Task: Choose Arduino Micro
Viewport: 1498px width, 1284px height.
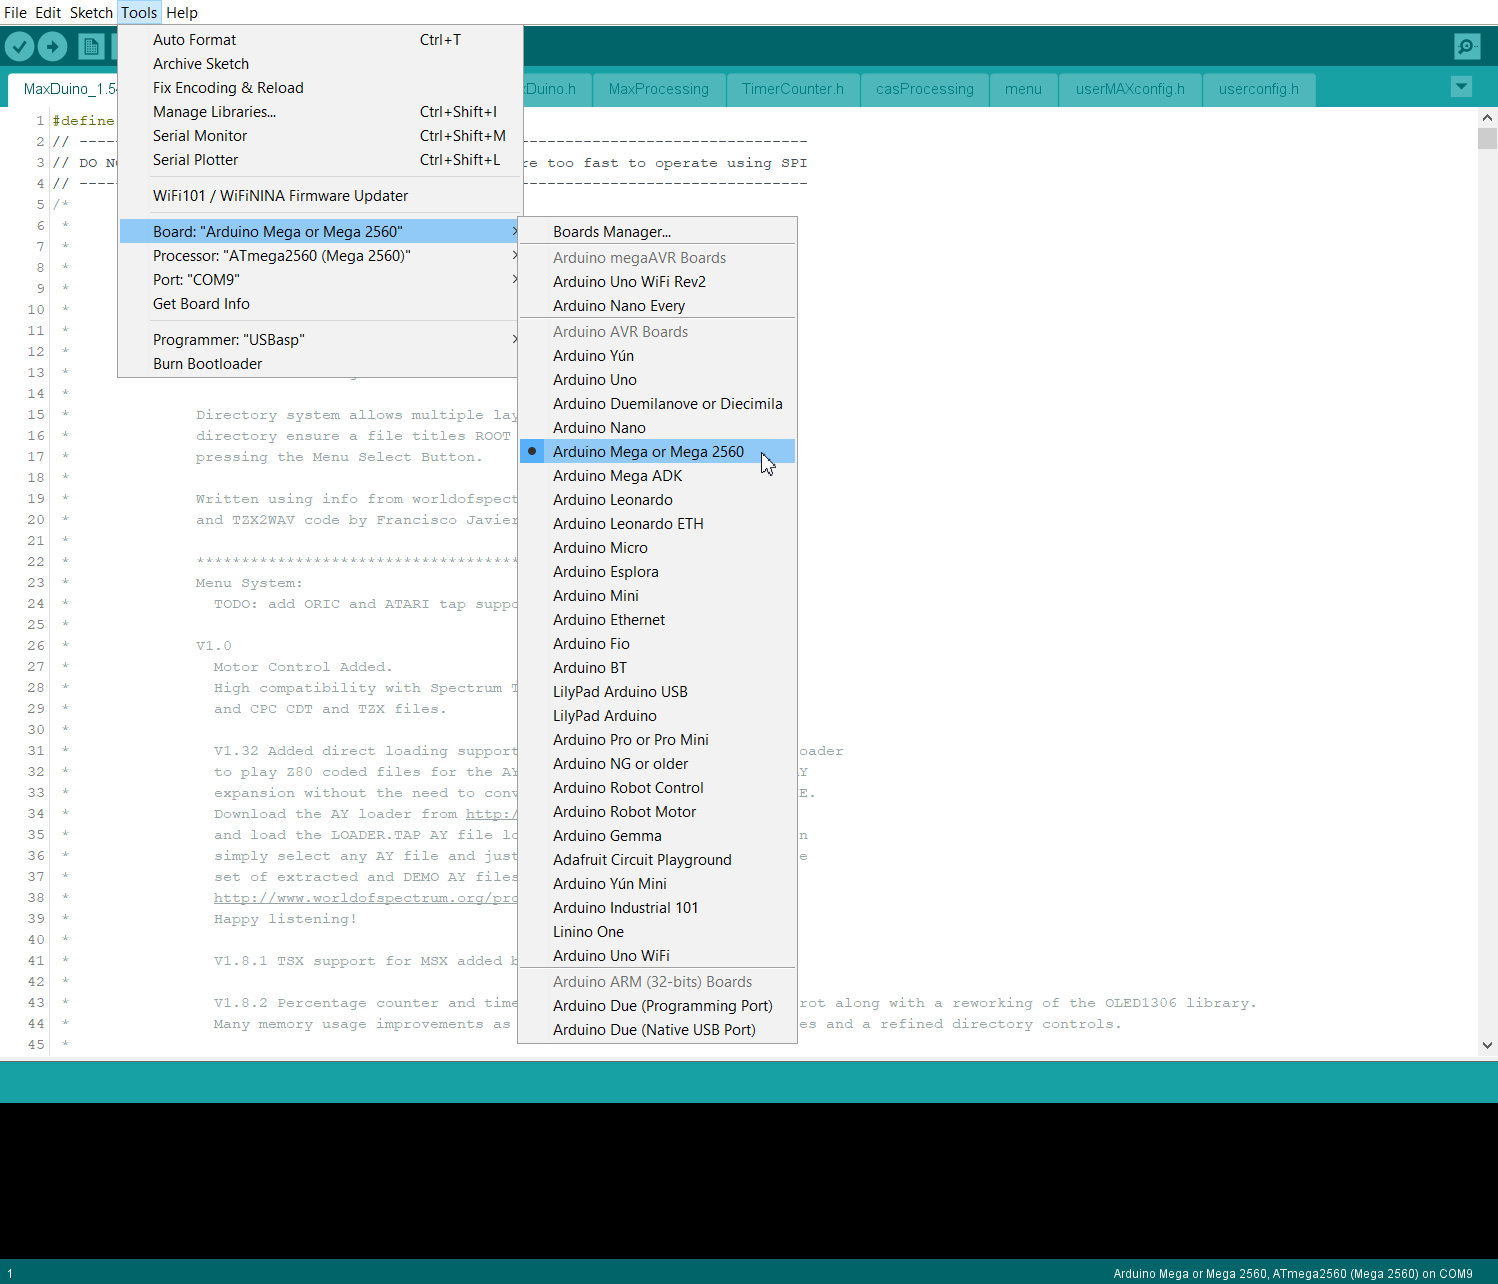Action: pyautogui.click(x=657, y=548)
